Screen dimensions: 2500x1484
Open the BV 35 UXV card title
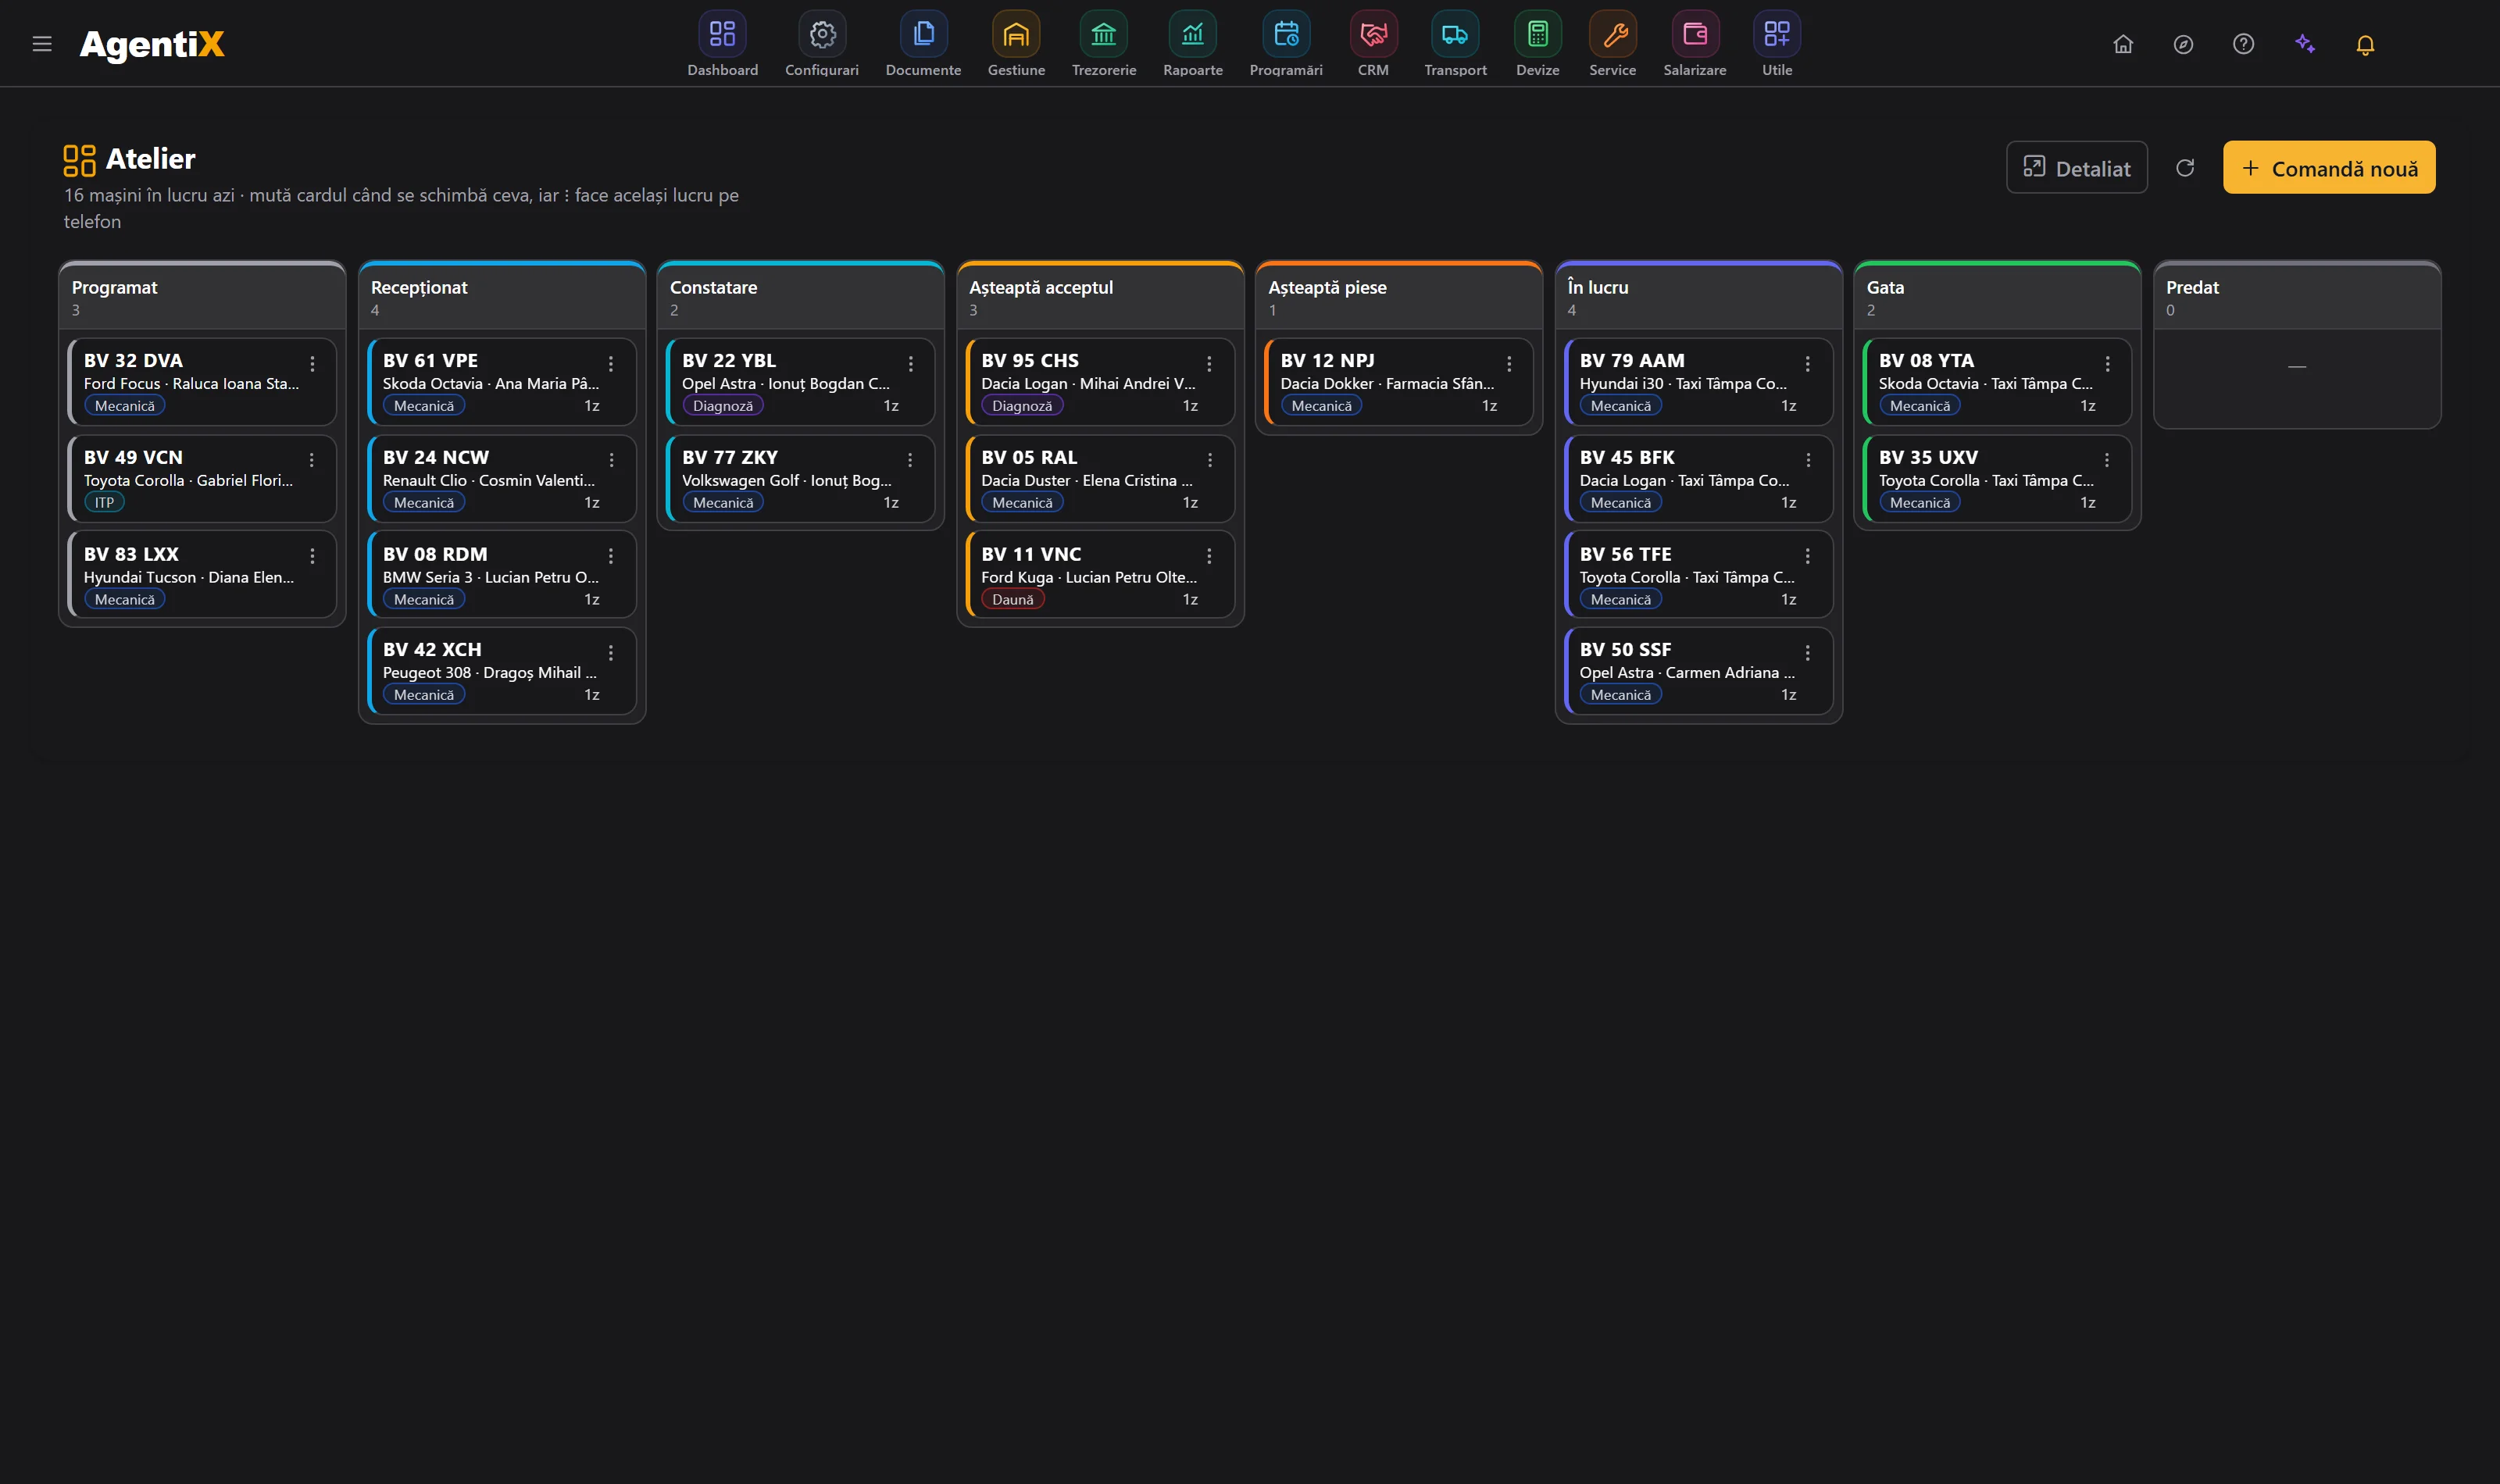[x=1928, y=457]
